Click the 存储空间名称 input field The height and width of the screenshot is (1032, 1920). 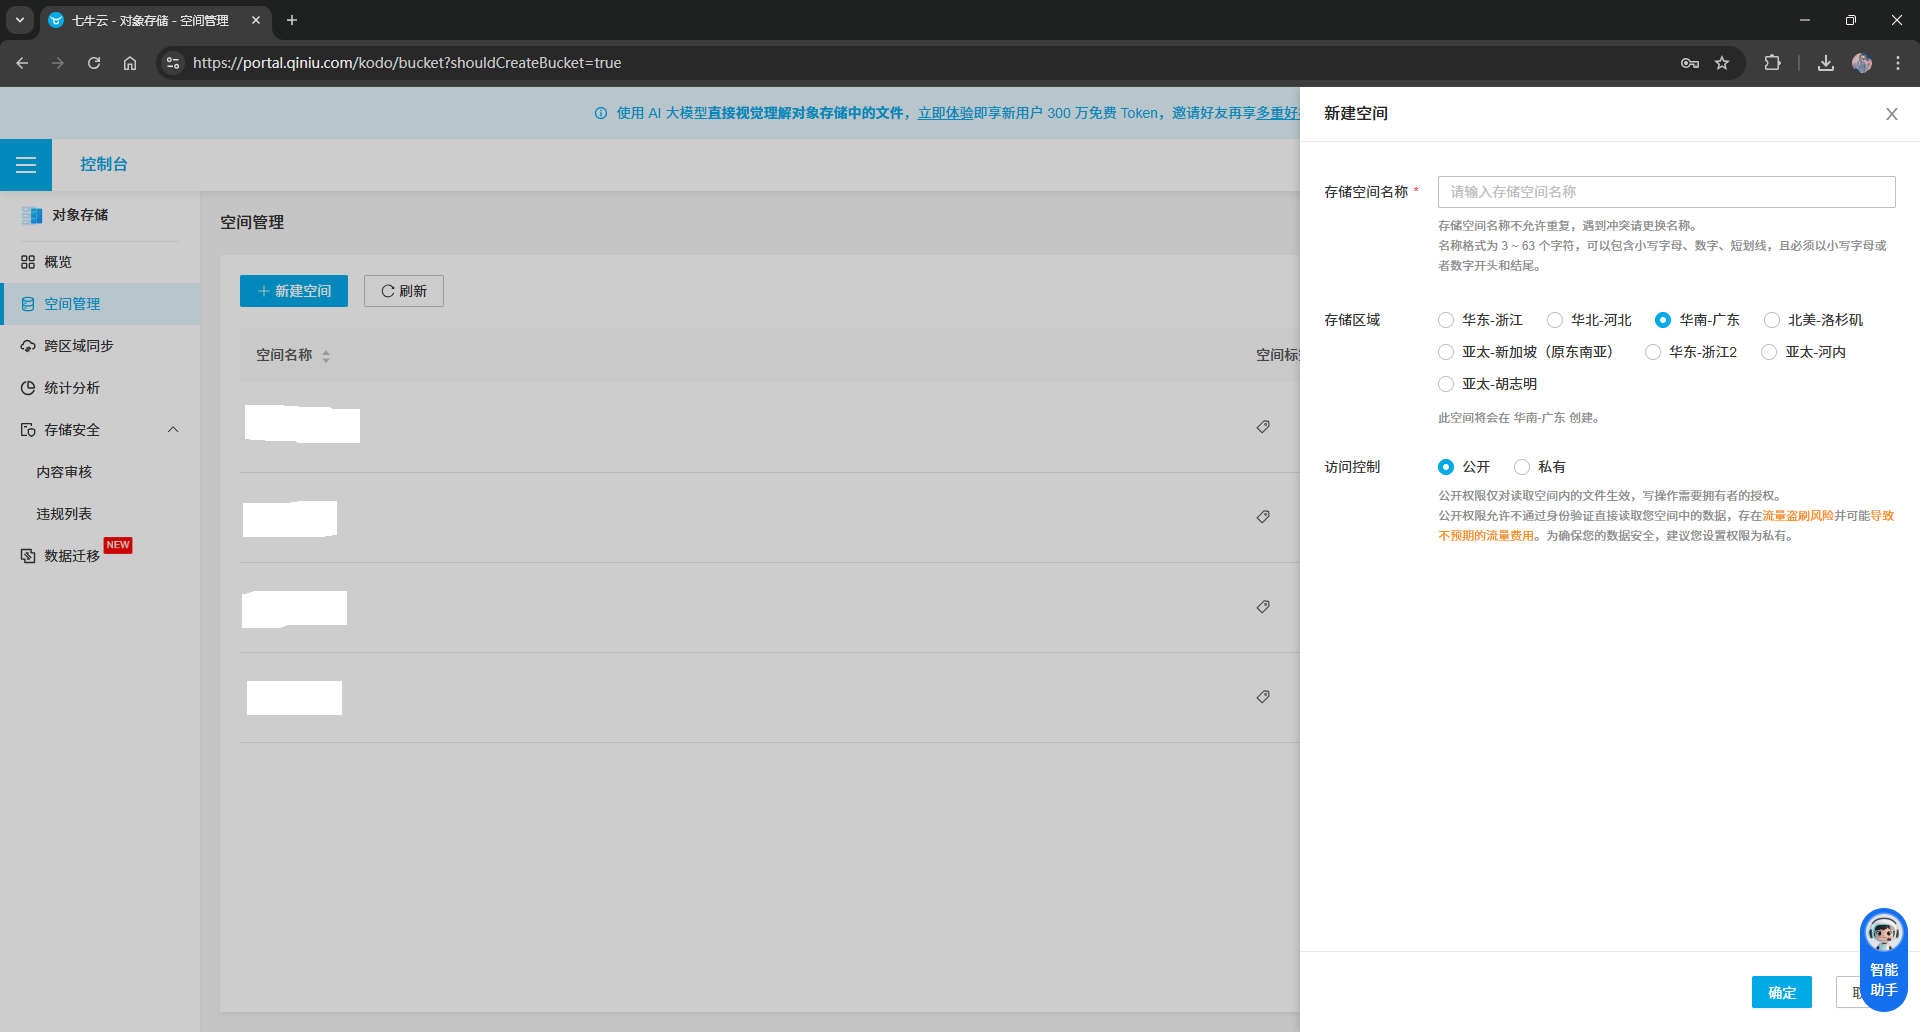pos(1666,192)
